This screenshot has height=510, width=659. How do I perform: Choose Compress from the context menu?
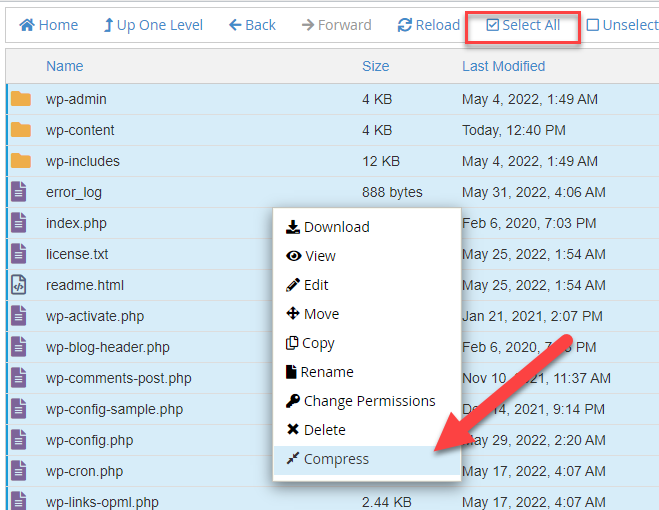pyautogui.click(x=336, y=459)
